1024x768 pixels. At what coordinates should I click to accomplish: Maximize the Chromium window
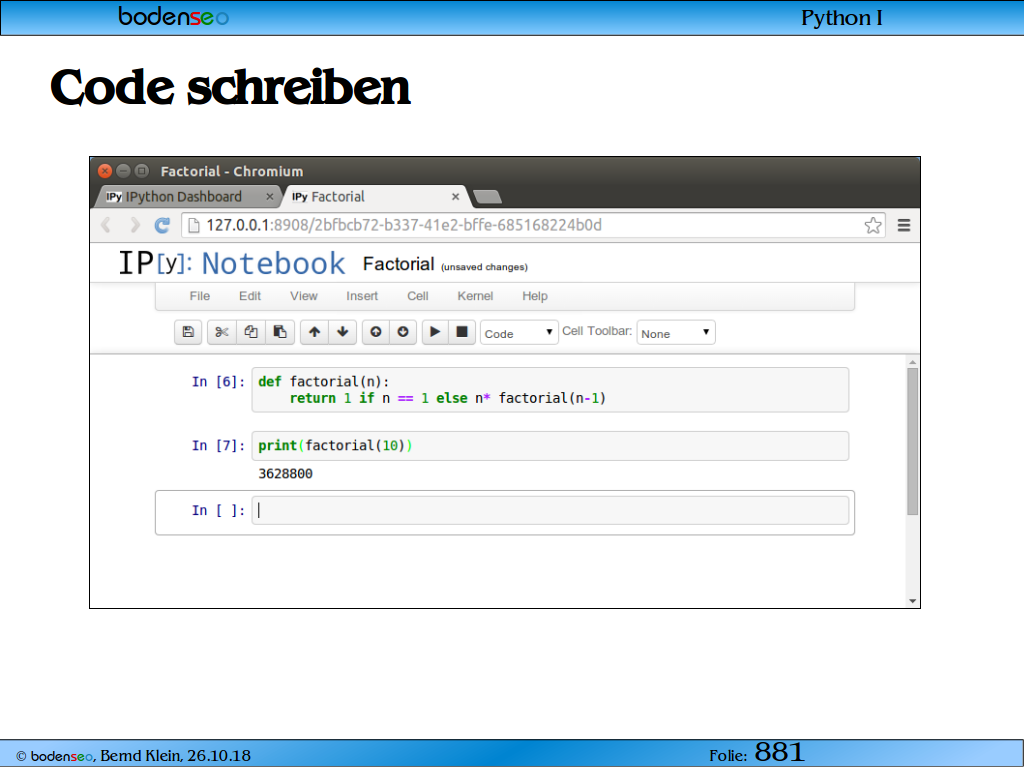coord(141,171)
